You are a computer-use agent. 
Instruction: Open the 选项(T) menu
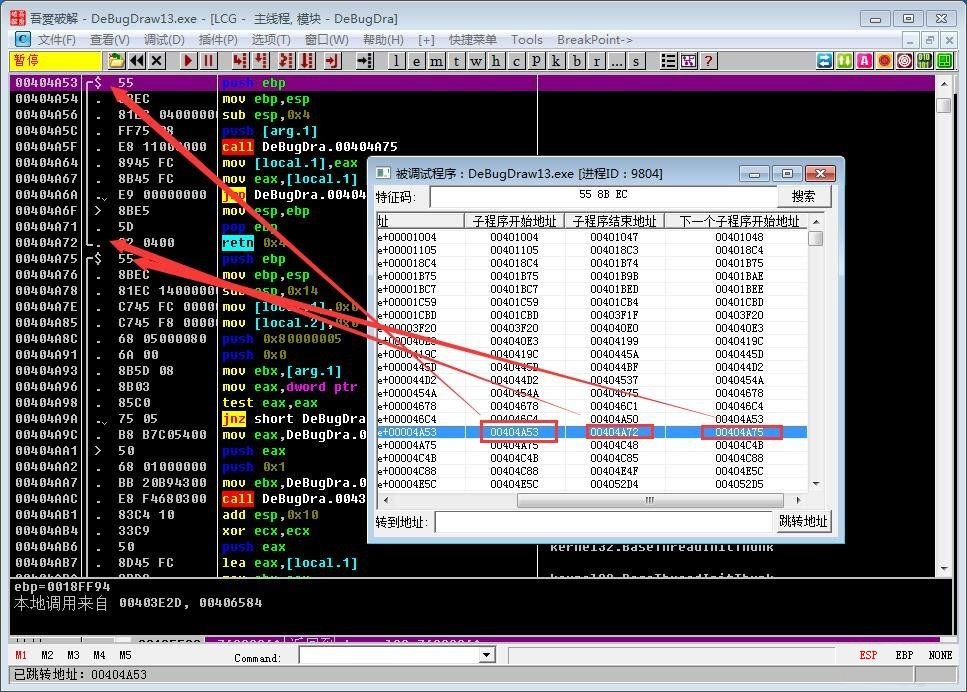(x=271, y=39)
